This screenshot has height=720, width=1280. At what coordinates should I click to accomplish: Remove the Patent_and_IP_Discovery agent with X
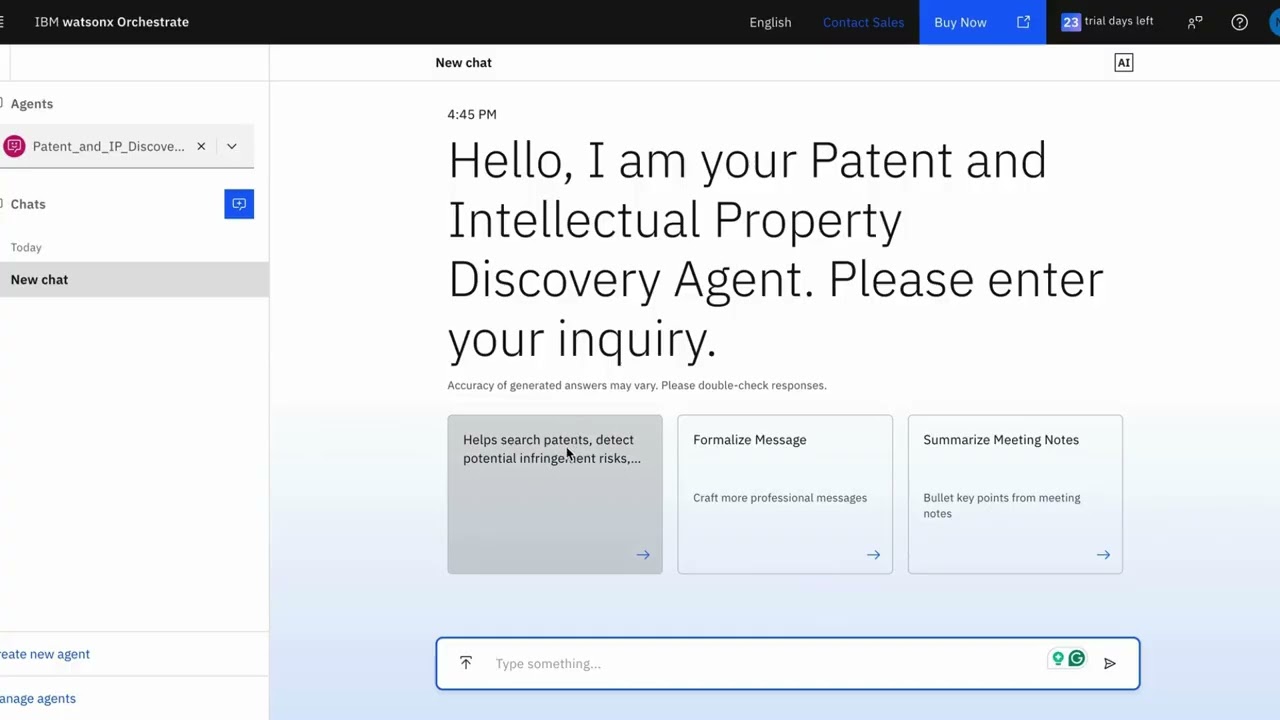coord(201,146)
